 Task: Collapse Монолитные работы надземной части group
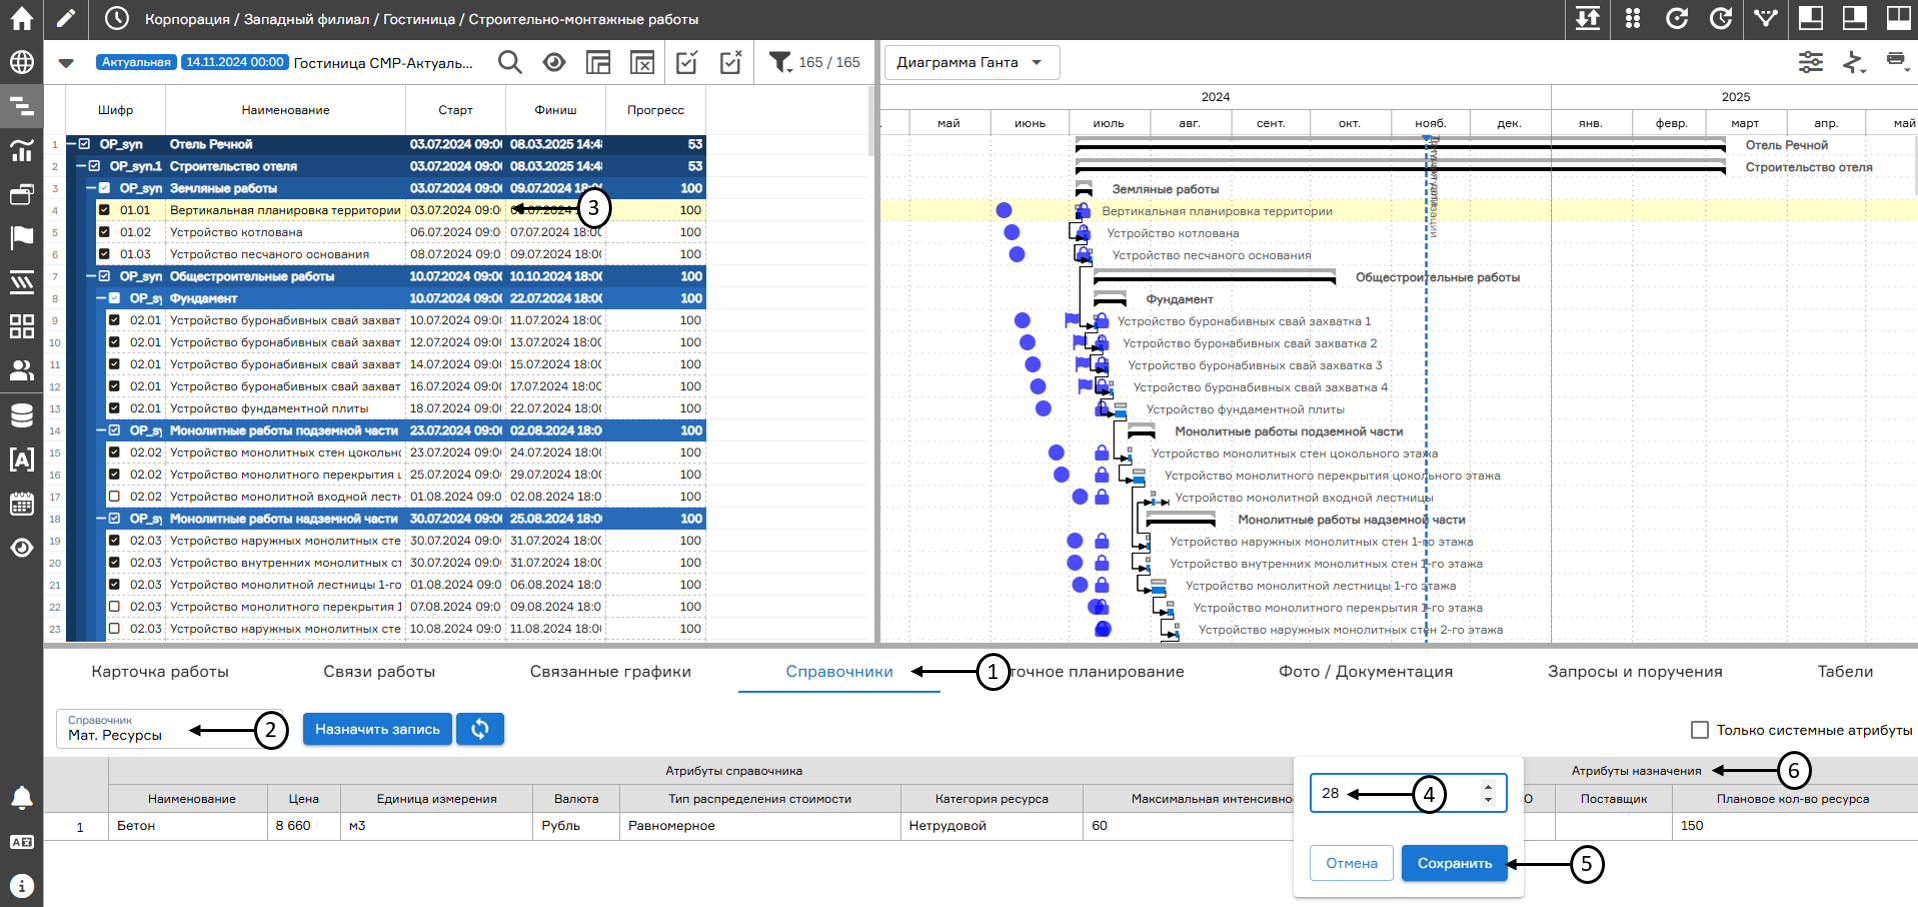pyautogui.click(x=101, y=518)
